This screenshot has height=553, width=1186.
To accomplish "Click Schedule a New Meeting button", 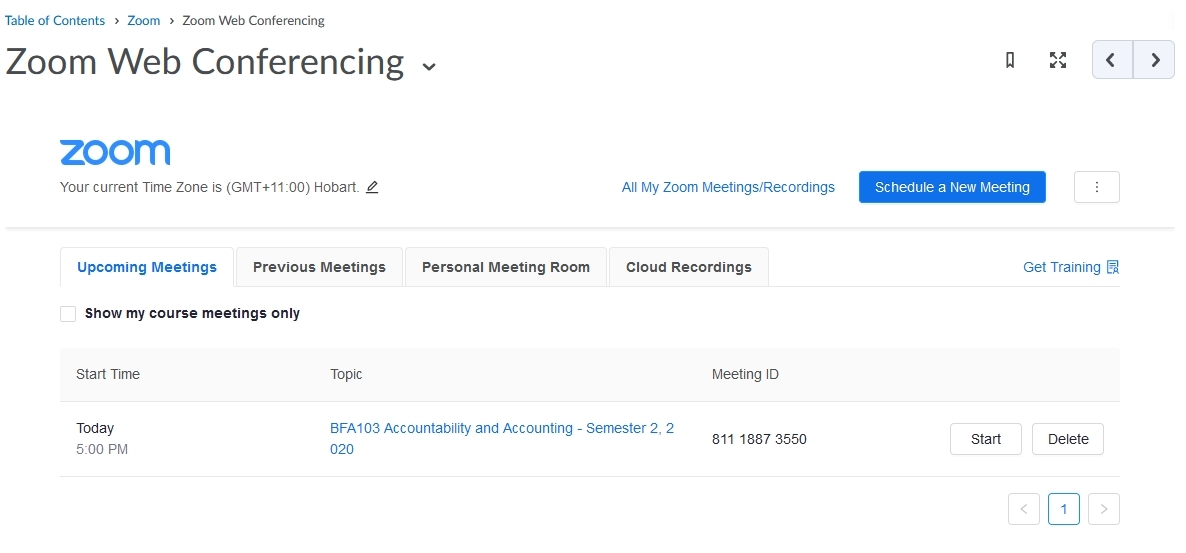I will tap(952, 187).
